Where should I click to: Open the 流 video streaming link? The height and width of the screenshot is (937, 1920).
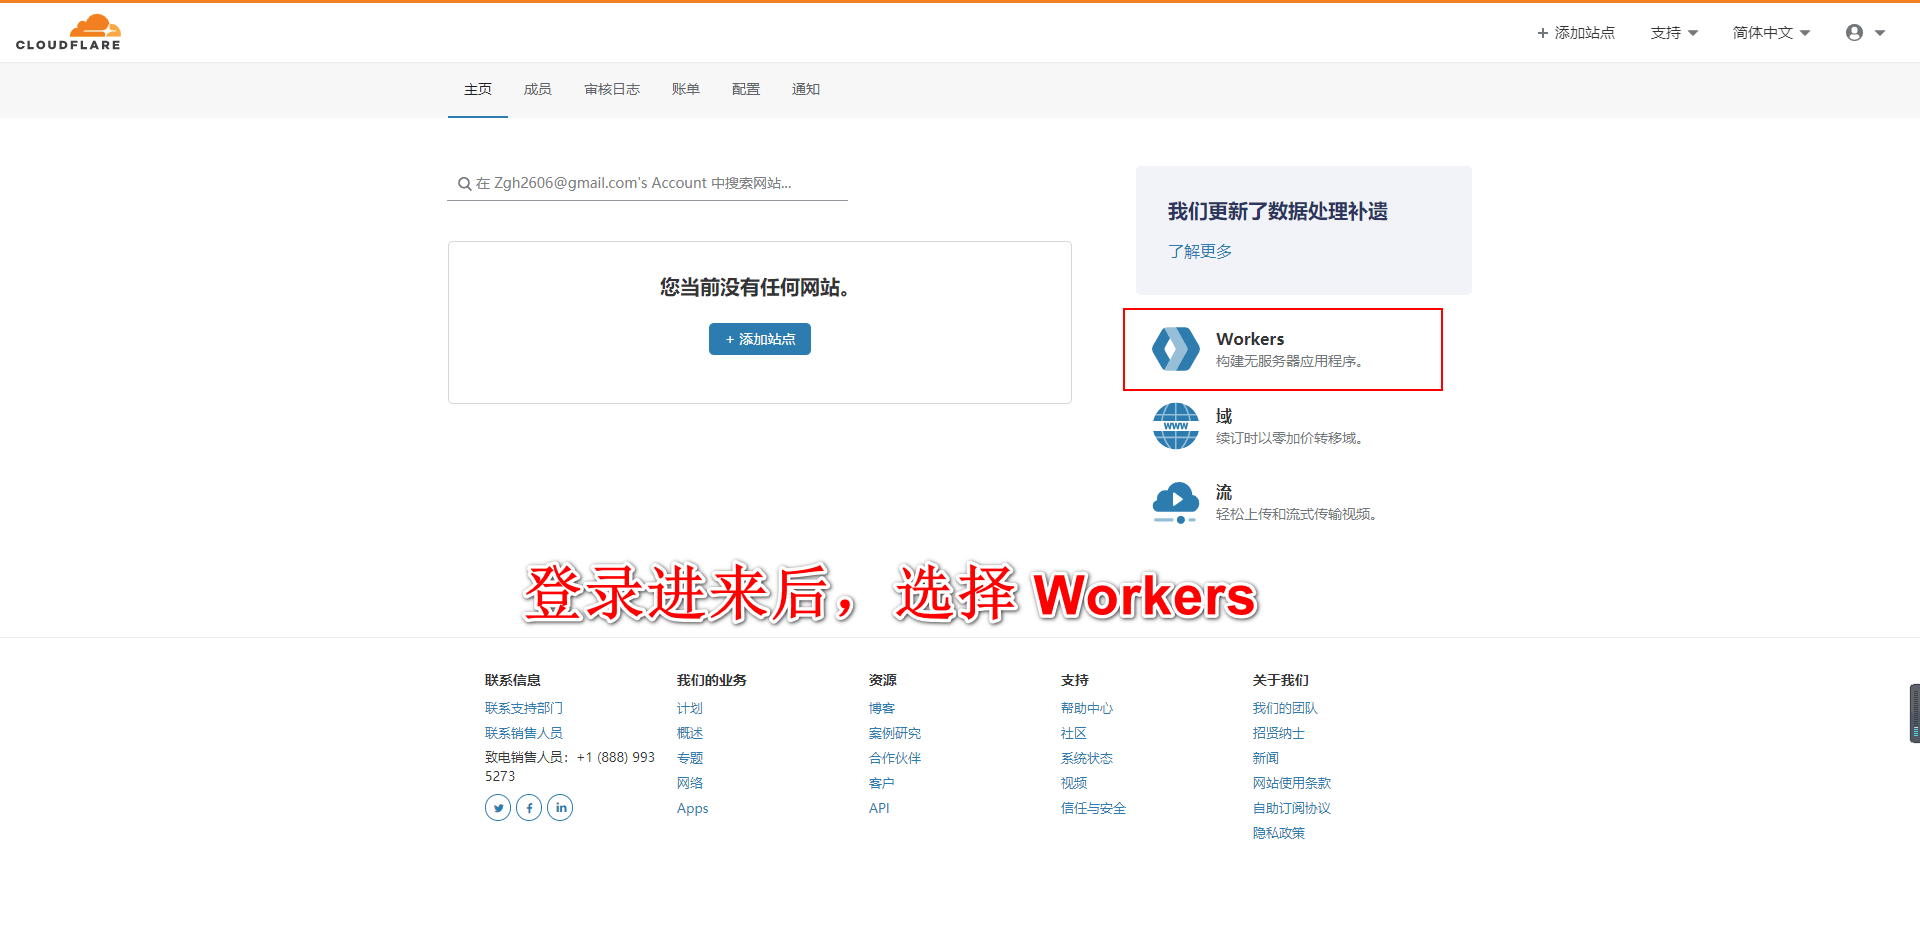point(1224,492)
